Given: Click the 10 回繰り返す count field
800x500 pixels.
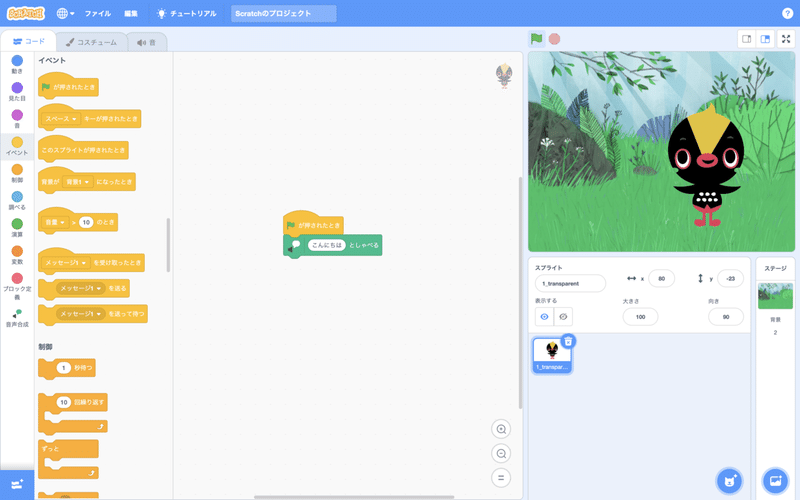Looking at the screenshot, I should point(63,402).
